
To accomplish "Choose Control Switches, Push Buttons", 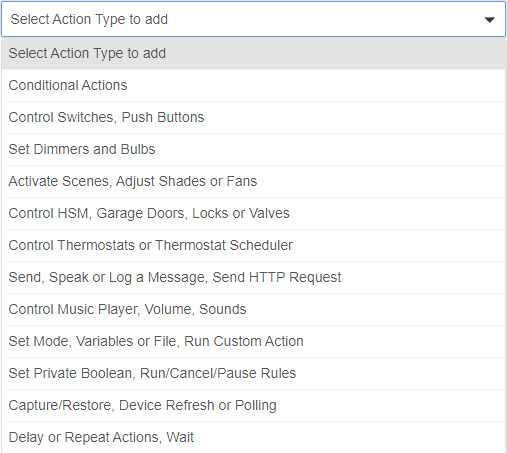I will point(253,117).
